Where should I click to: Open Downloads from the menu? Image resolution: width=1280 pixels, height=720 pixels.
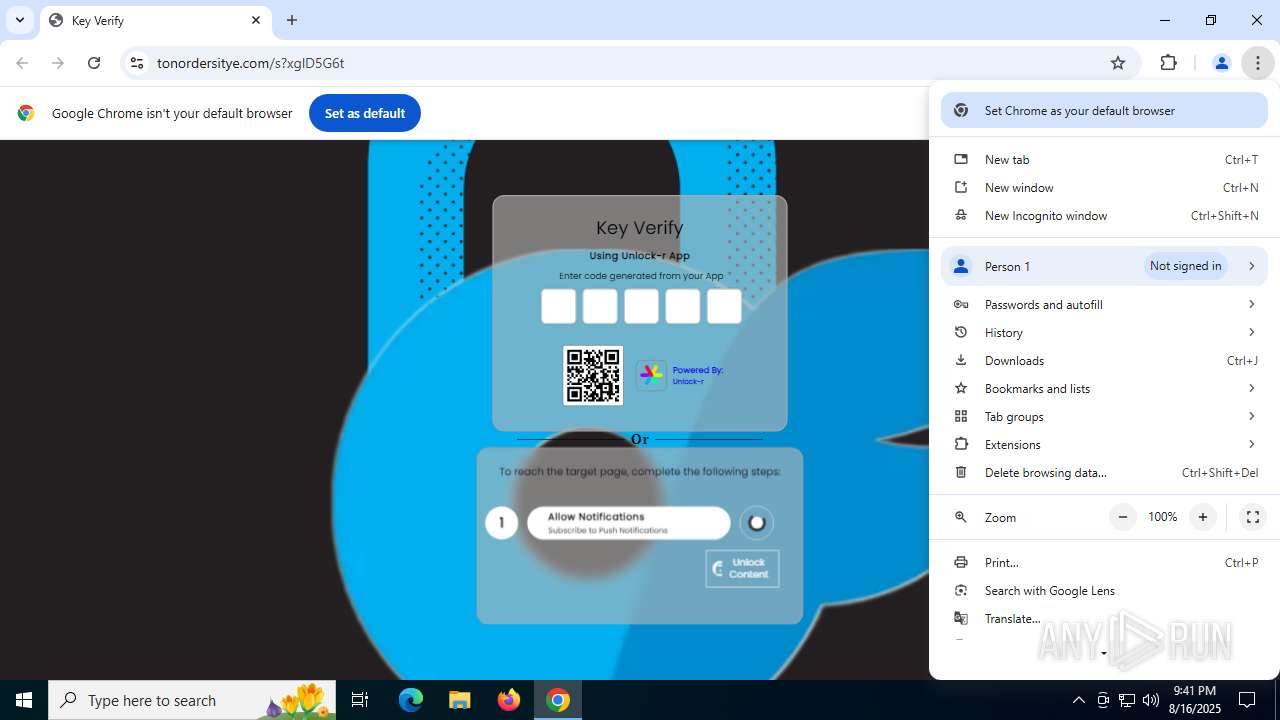(x=1104, y=361)
